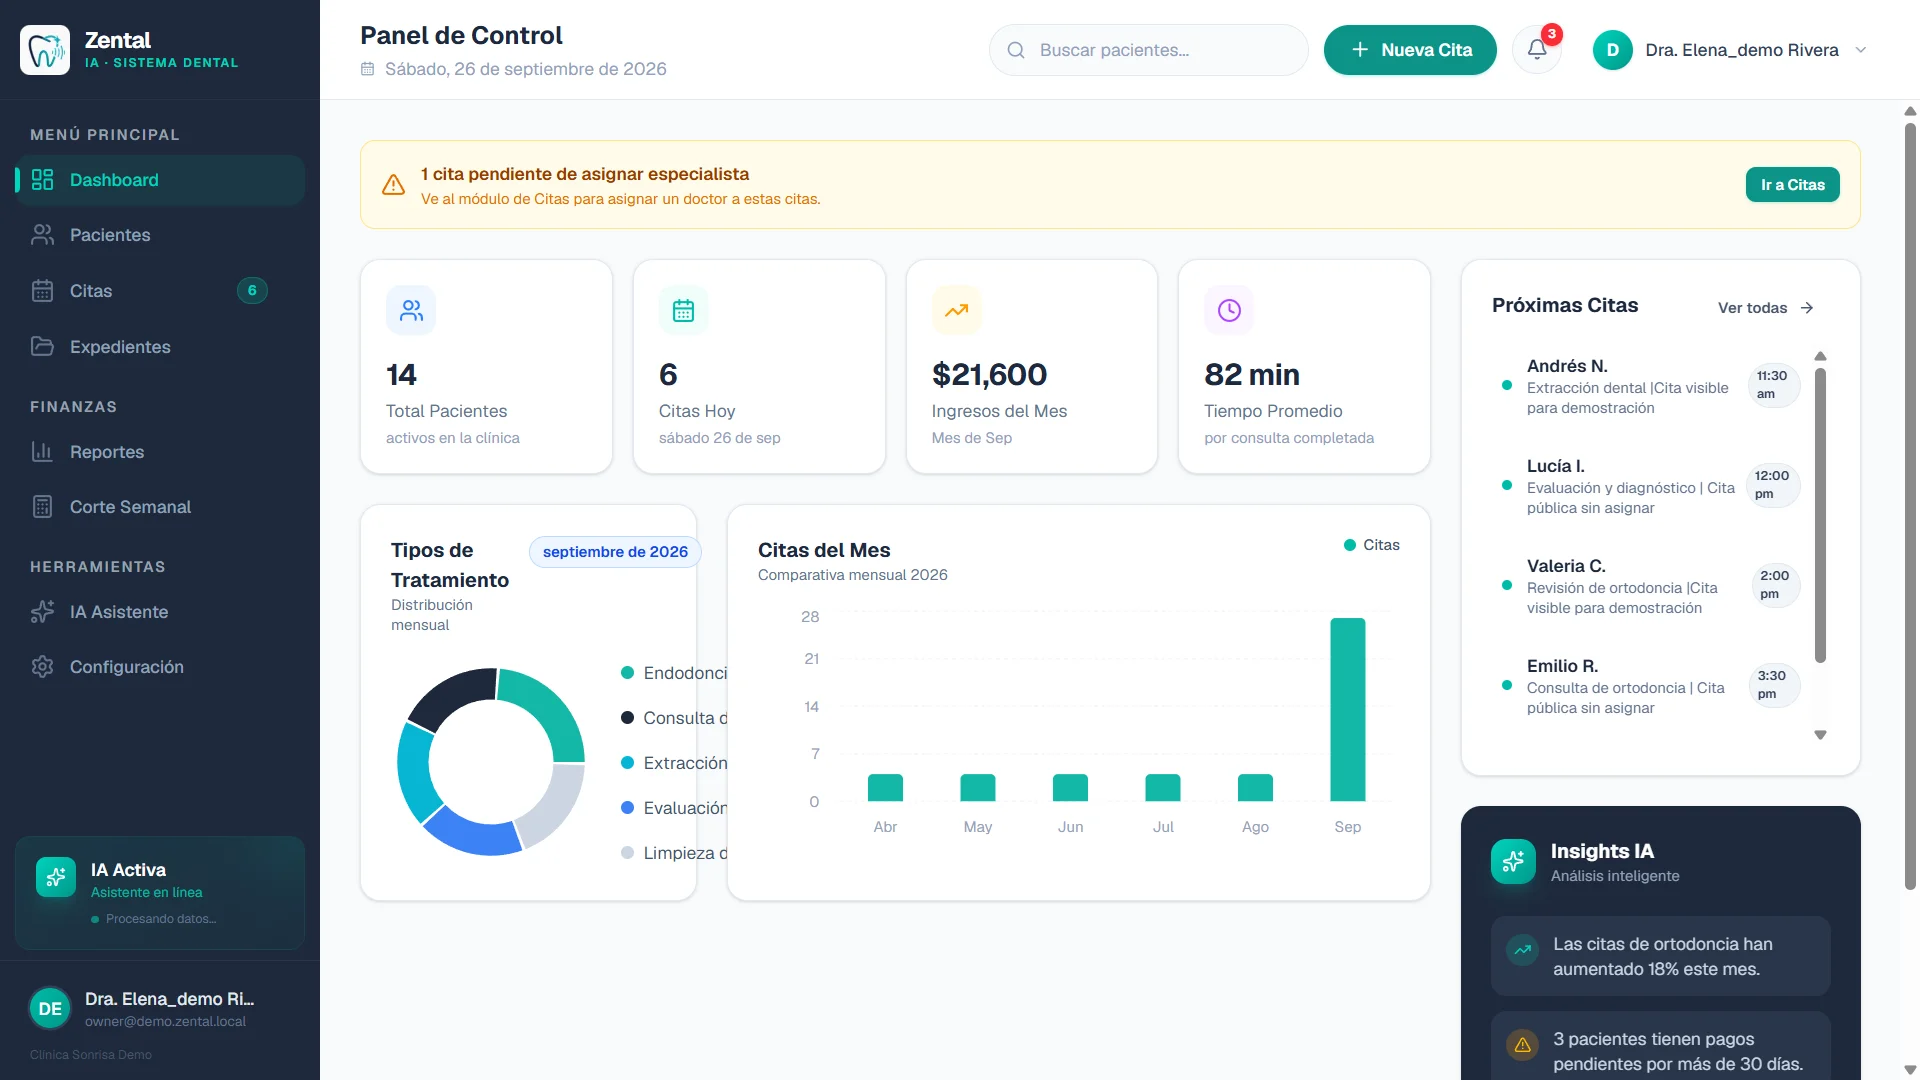1920x1080 pixels.
Task: Open the ortodoncia 18% increase insight
Action: click(1660, 956)
